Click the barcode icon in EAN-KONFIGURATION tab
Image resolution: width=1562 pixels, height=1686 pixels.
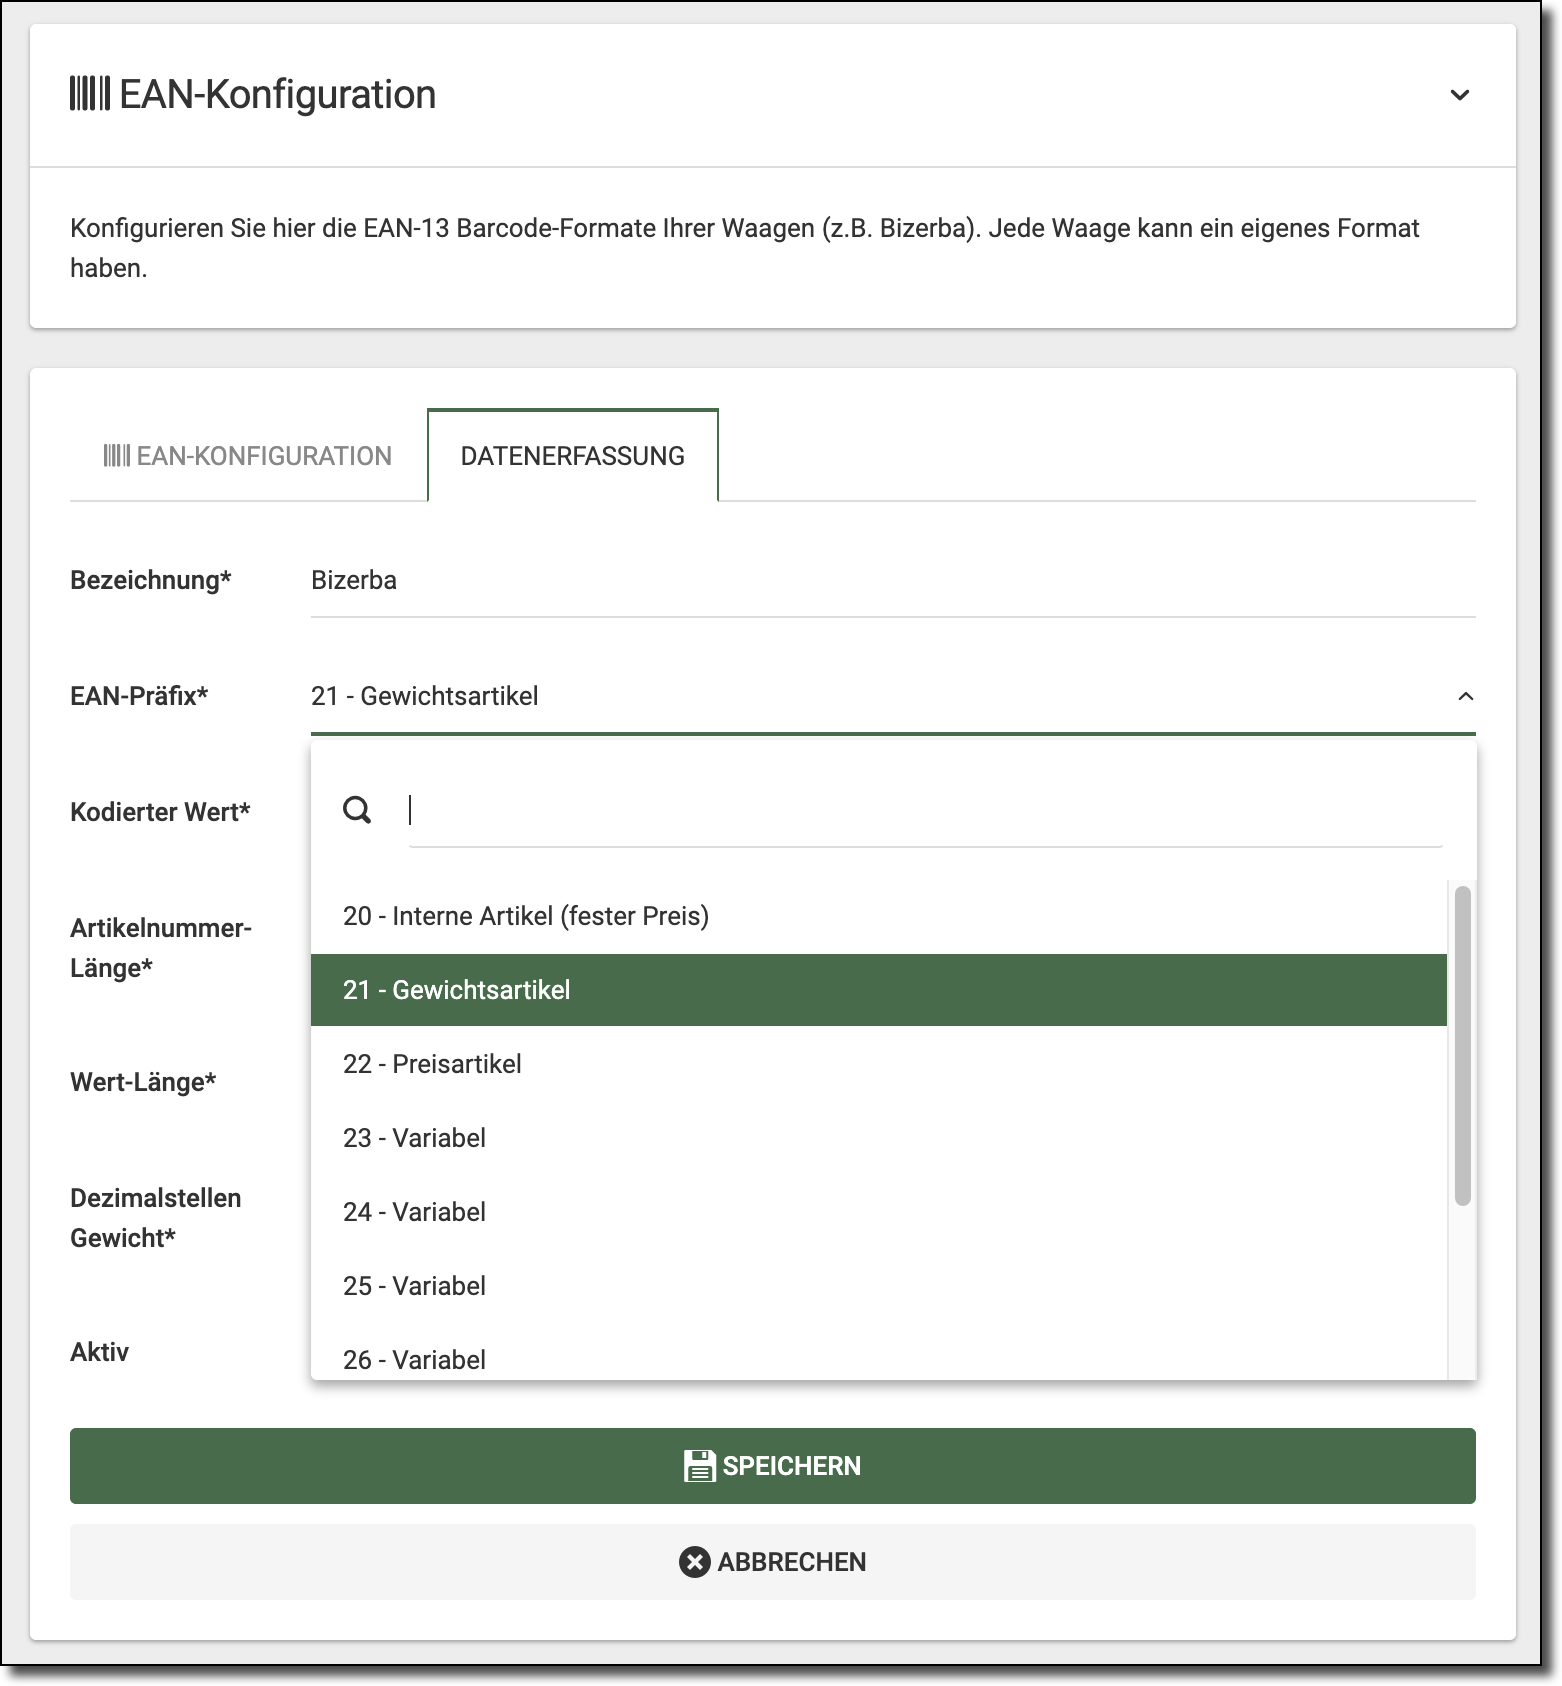click(x=116, y=456)
